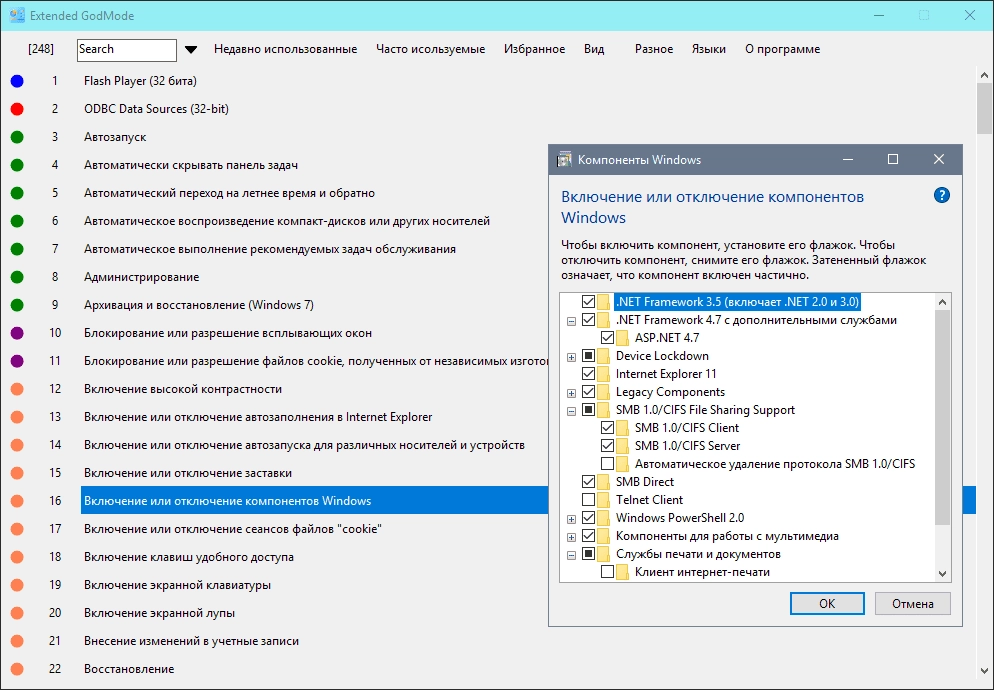Click the green dot beside Администрирование
The height and width of the screenshot is (690, 994).
(17, 277)
